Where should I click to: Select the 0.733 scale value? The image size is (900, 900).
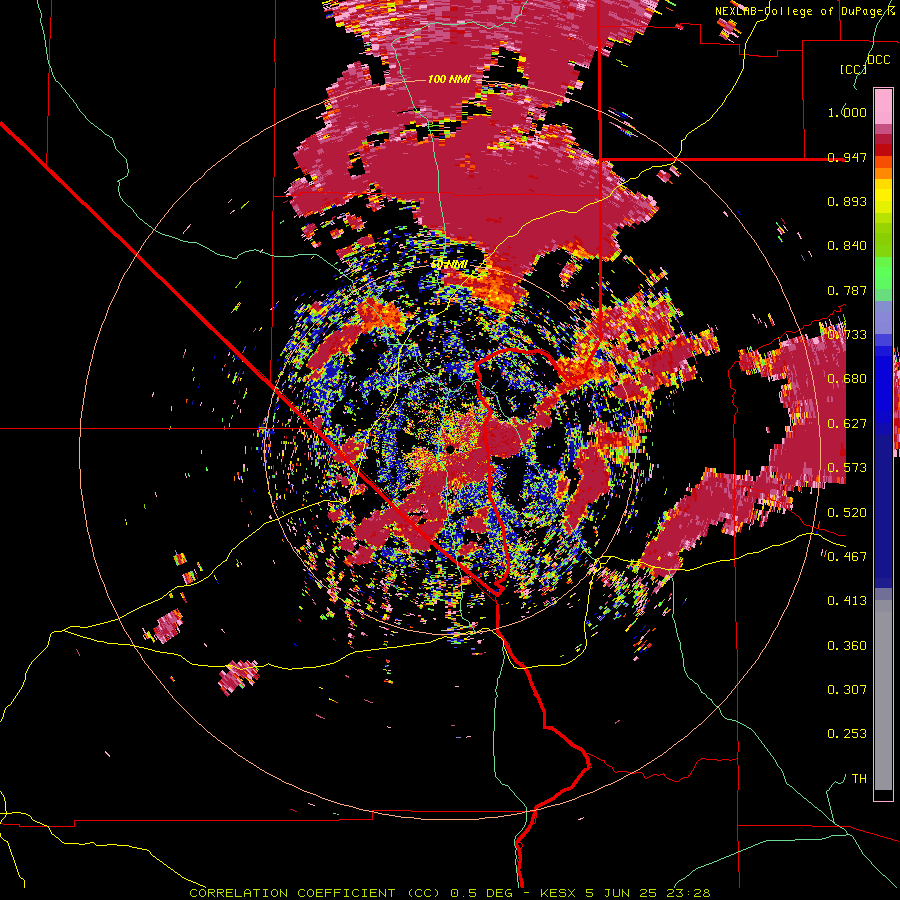[x=847, y=335]
